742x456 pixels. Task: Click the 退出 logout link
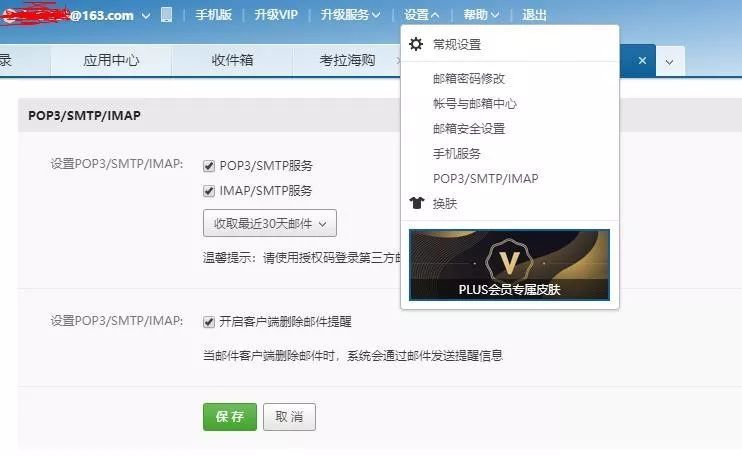point(534,15)
